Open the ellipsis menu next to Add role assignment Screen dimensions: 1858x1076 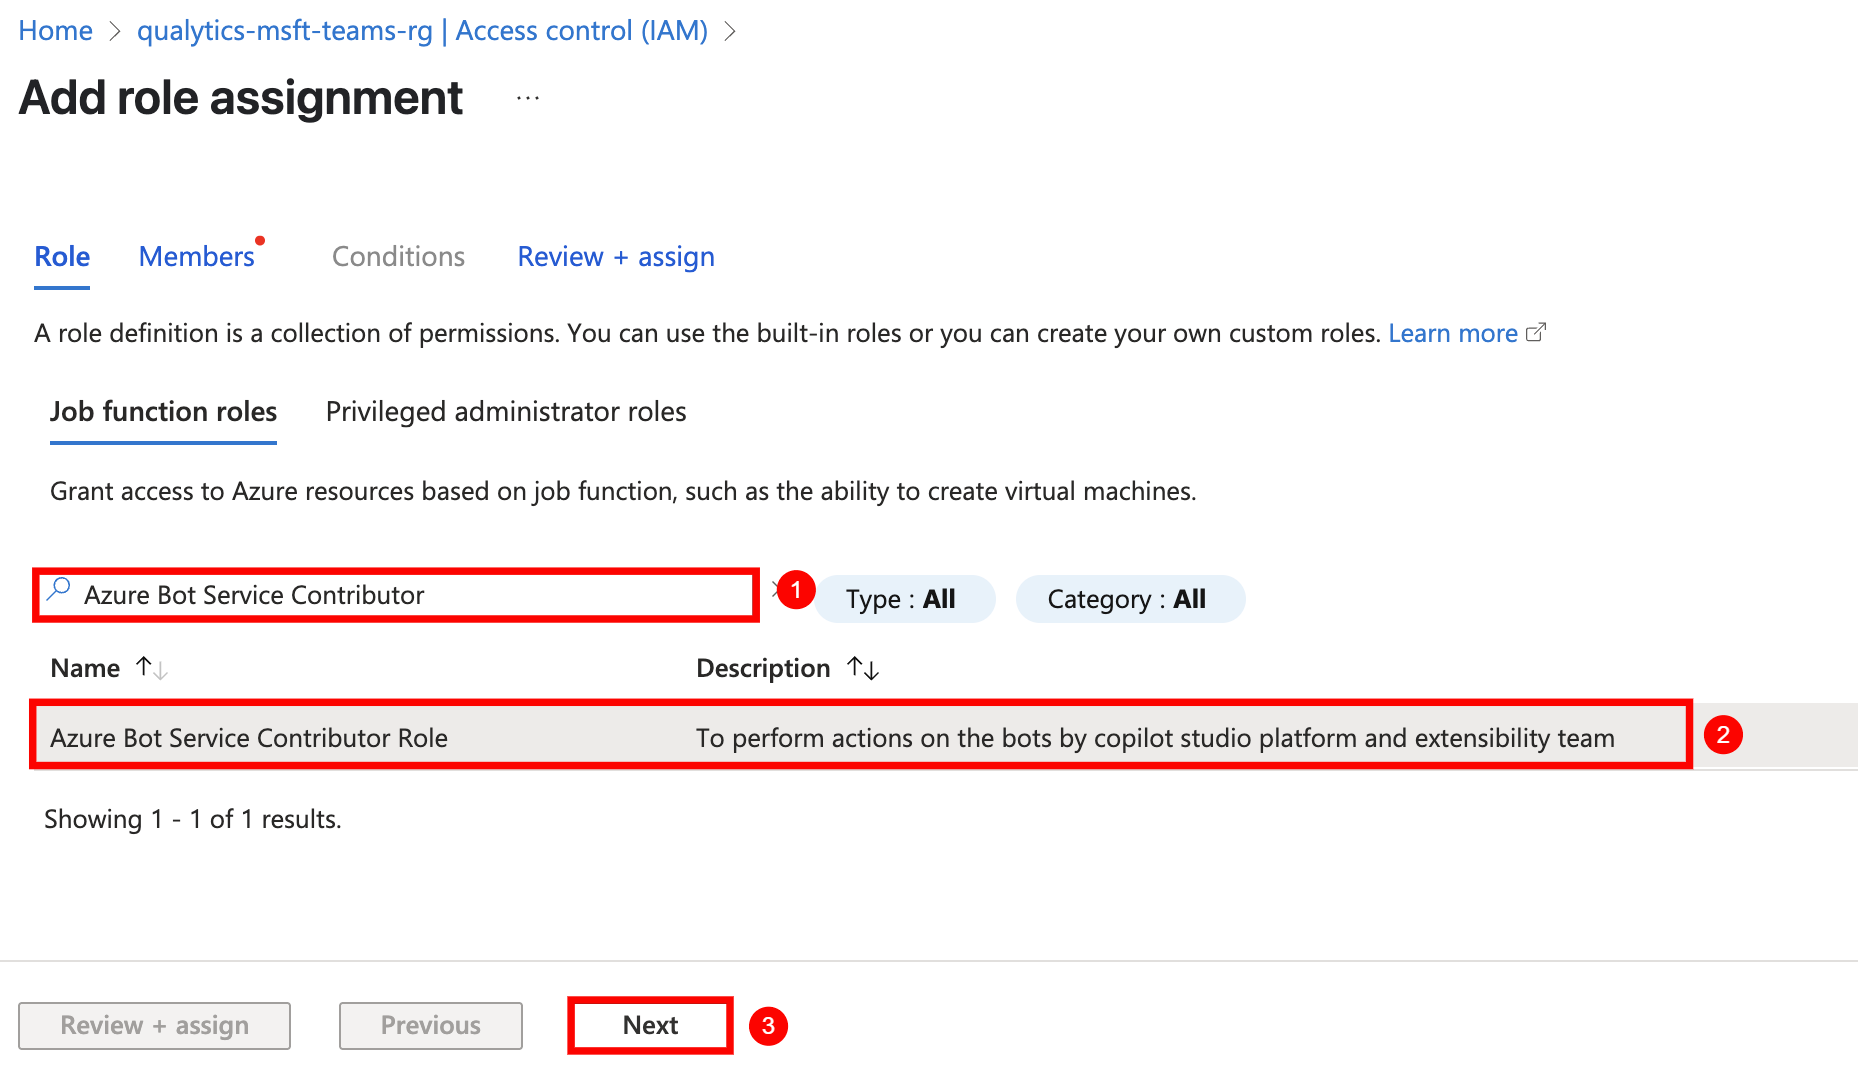527,97
